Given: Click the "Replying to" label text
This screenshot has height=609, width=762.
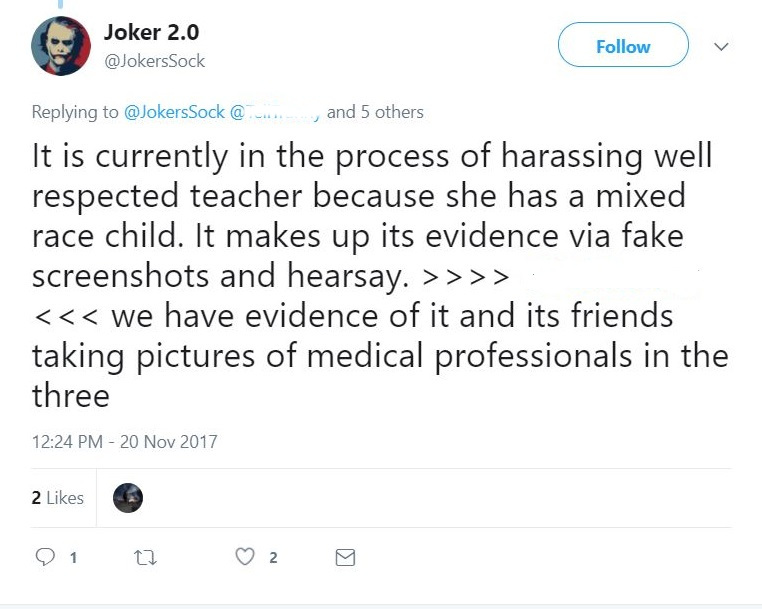Looking at the screenshot, I should tap(75, 112).
